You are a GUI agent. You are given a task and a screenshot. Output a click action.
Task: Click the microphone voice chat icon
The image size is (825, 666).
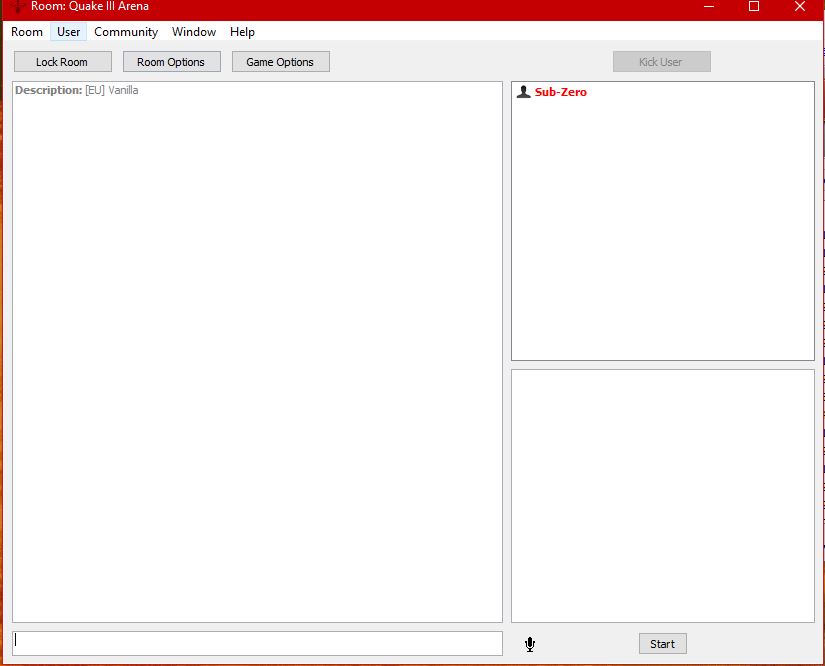pos(530,644)
